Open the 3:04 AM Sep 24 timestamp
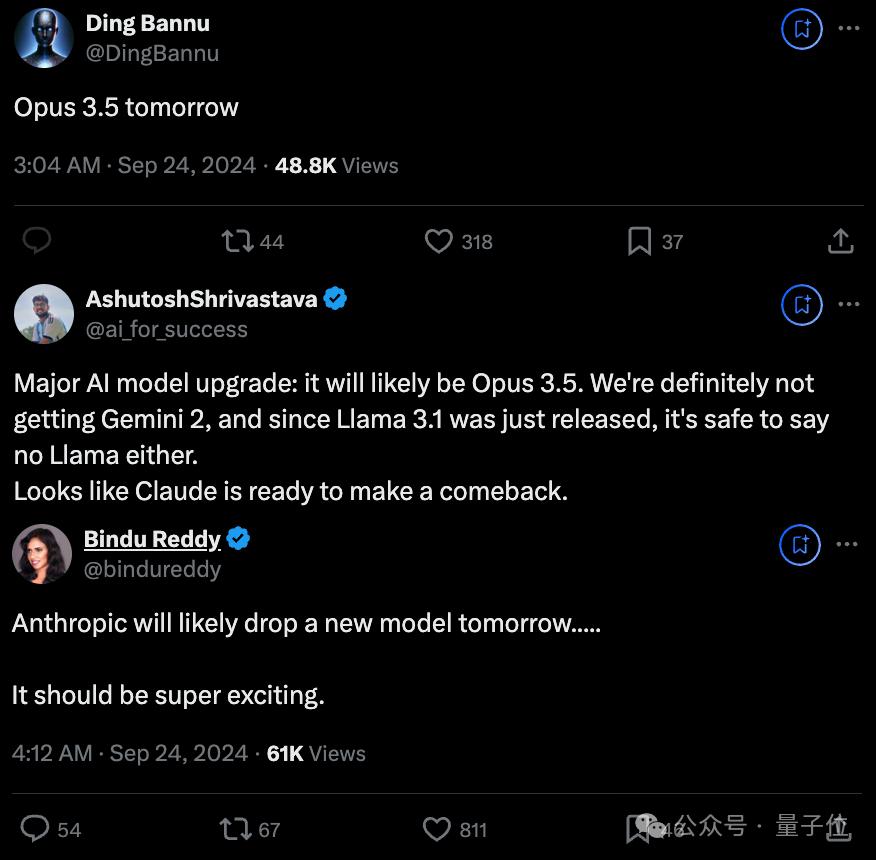 point(135,165)
